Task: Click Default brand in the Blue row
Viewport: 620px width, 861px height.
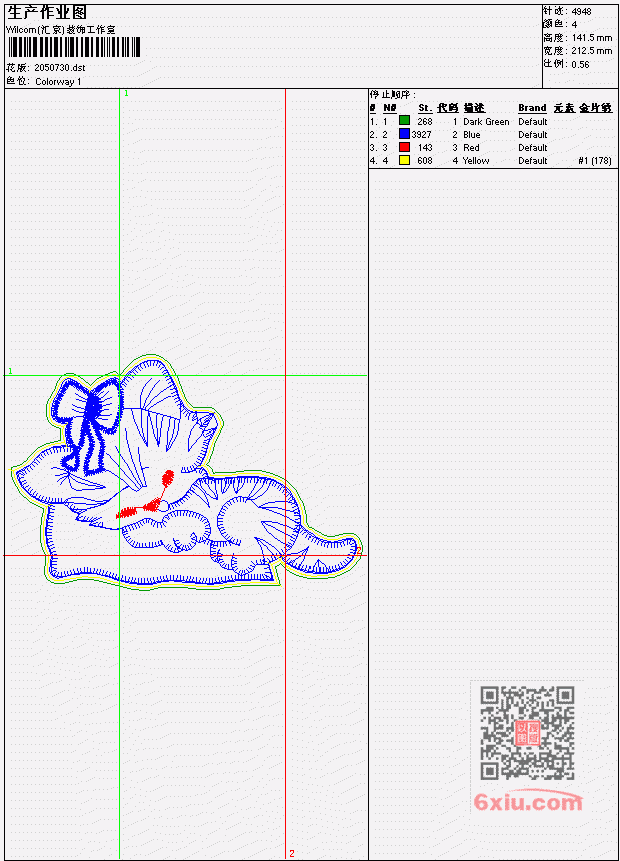Action: (x=533, y=135)
